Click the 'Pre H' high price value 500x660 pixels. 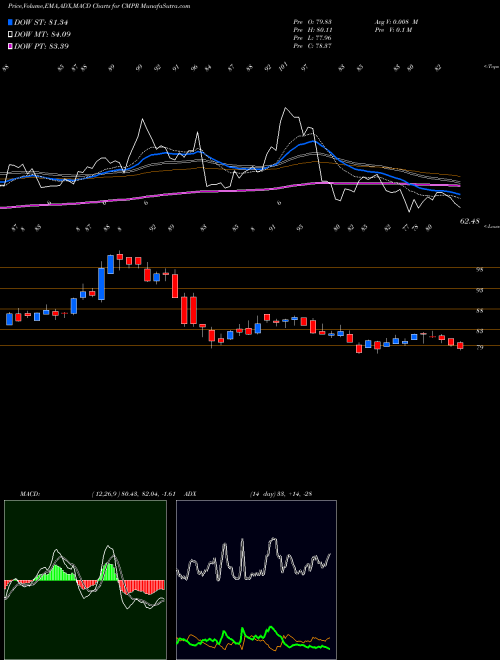click(312, 30)
